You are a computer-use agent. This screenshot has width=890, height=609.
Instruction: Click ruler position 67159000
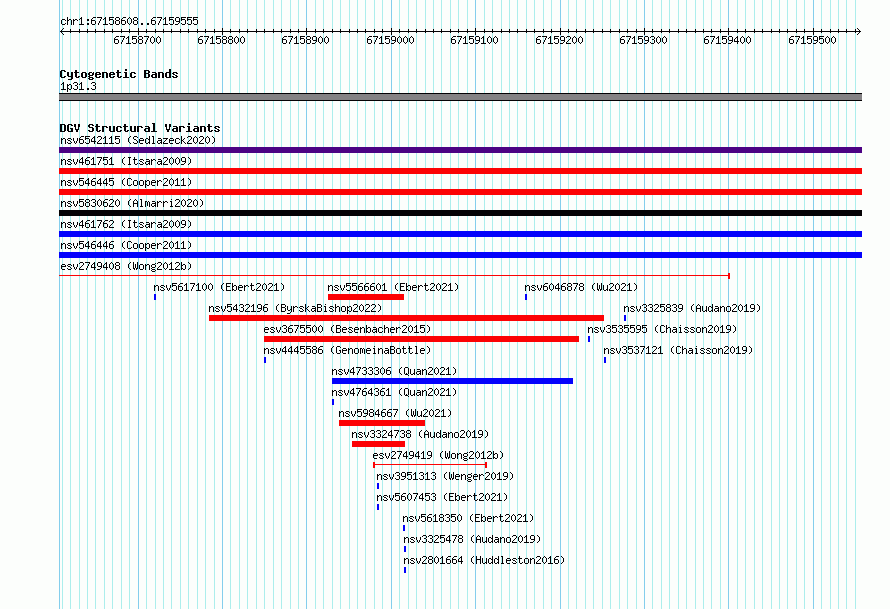click(391, 40)
